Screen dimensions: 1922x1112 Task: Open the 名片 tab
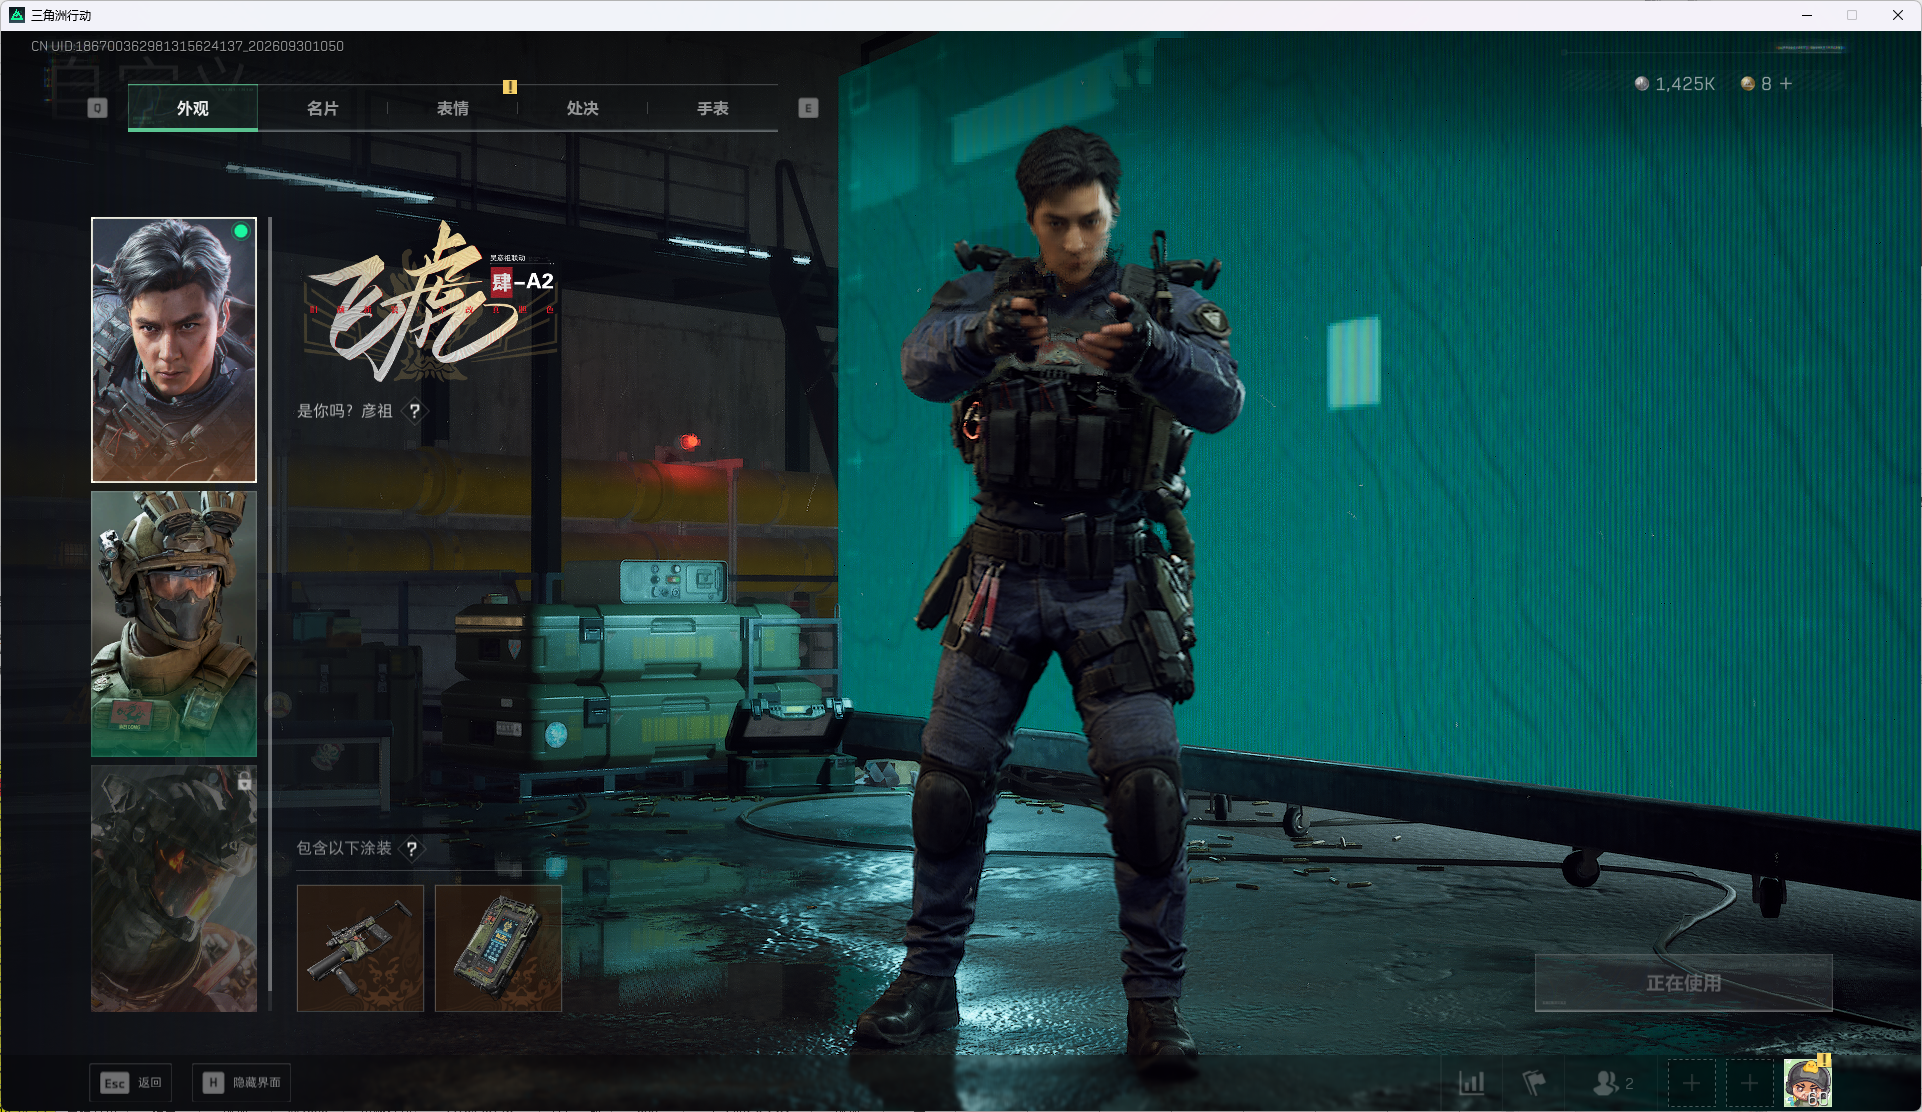[322, 108]
